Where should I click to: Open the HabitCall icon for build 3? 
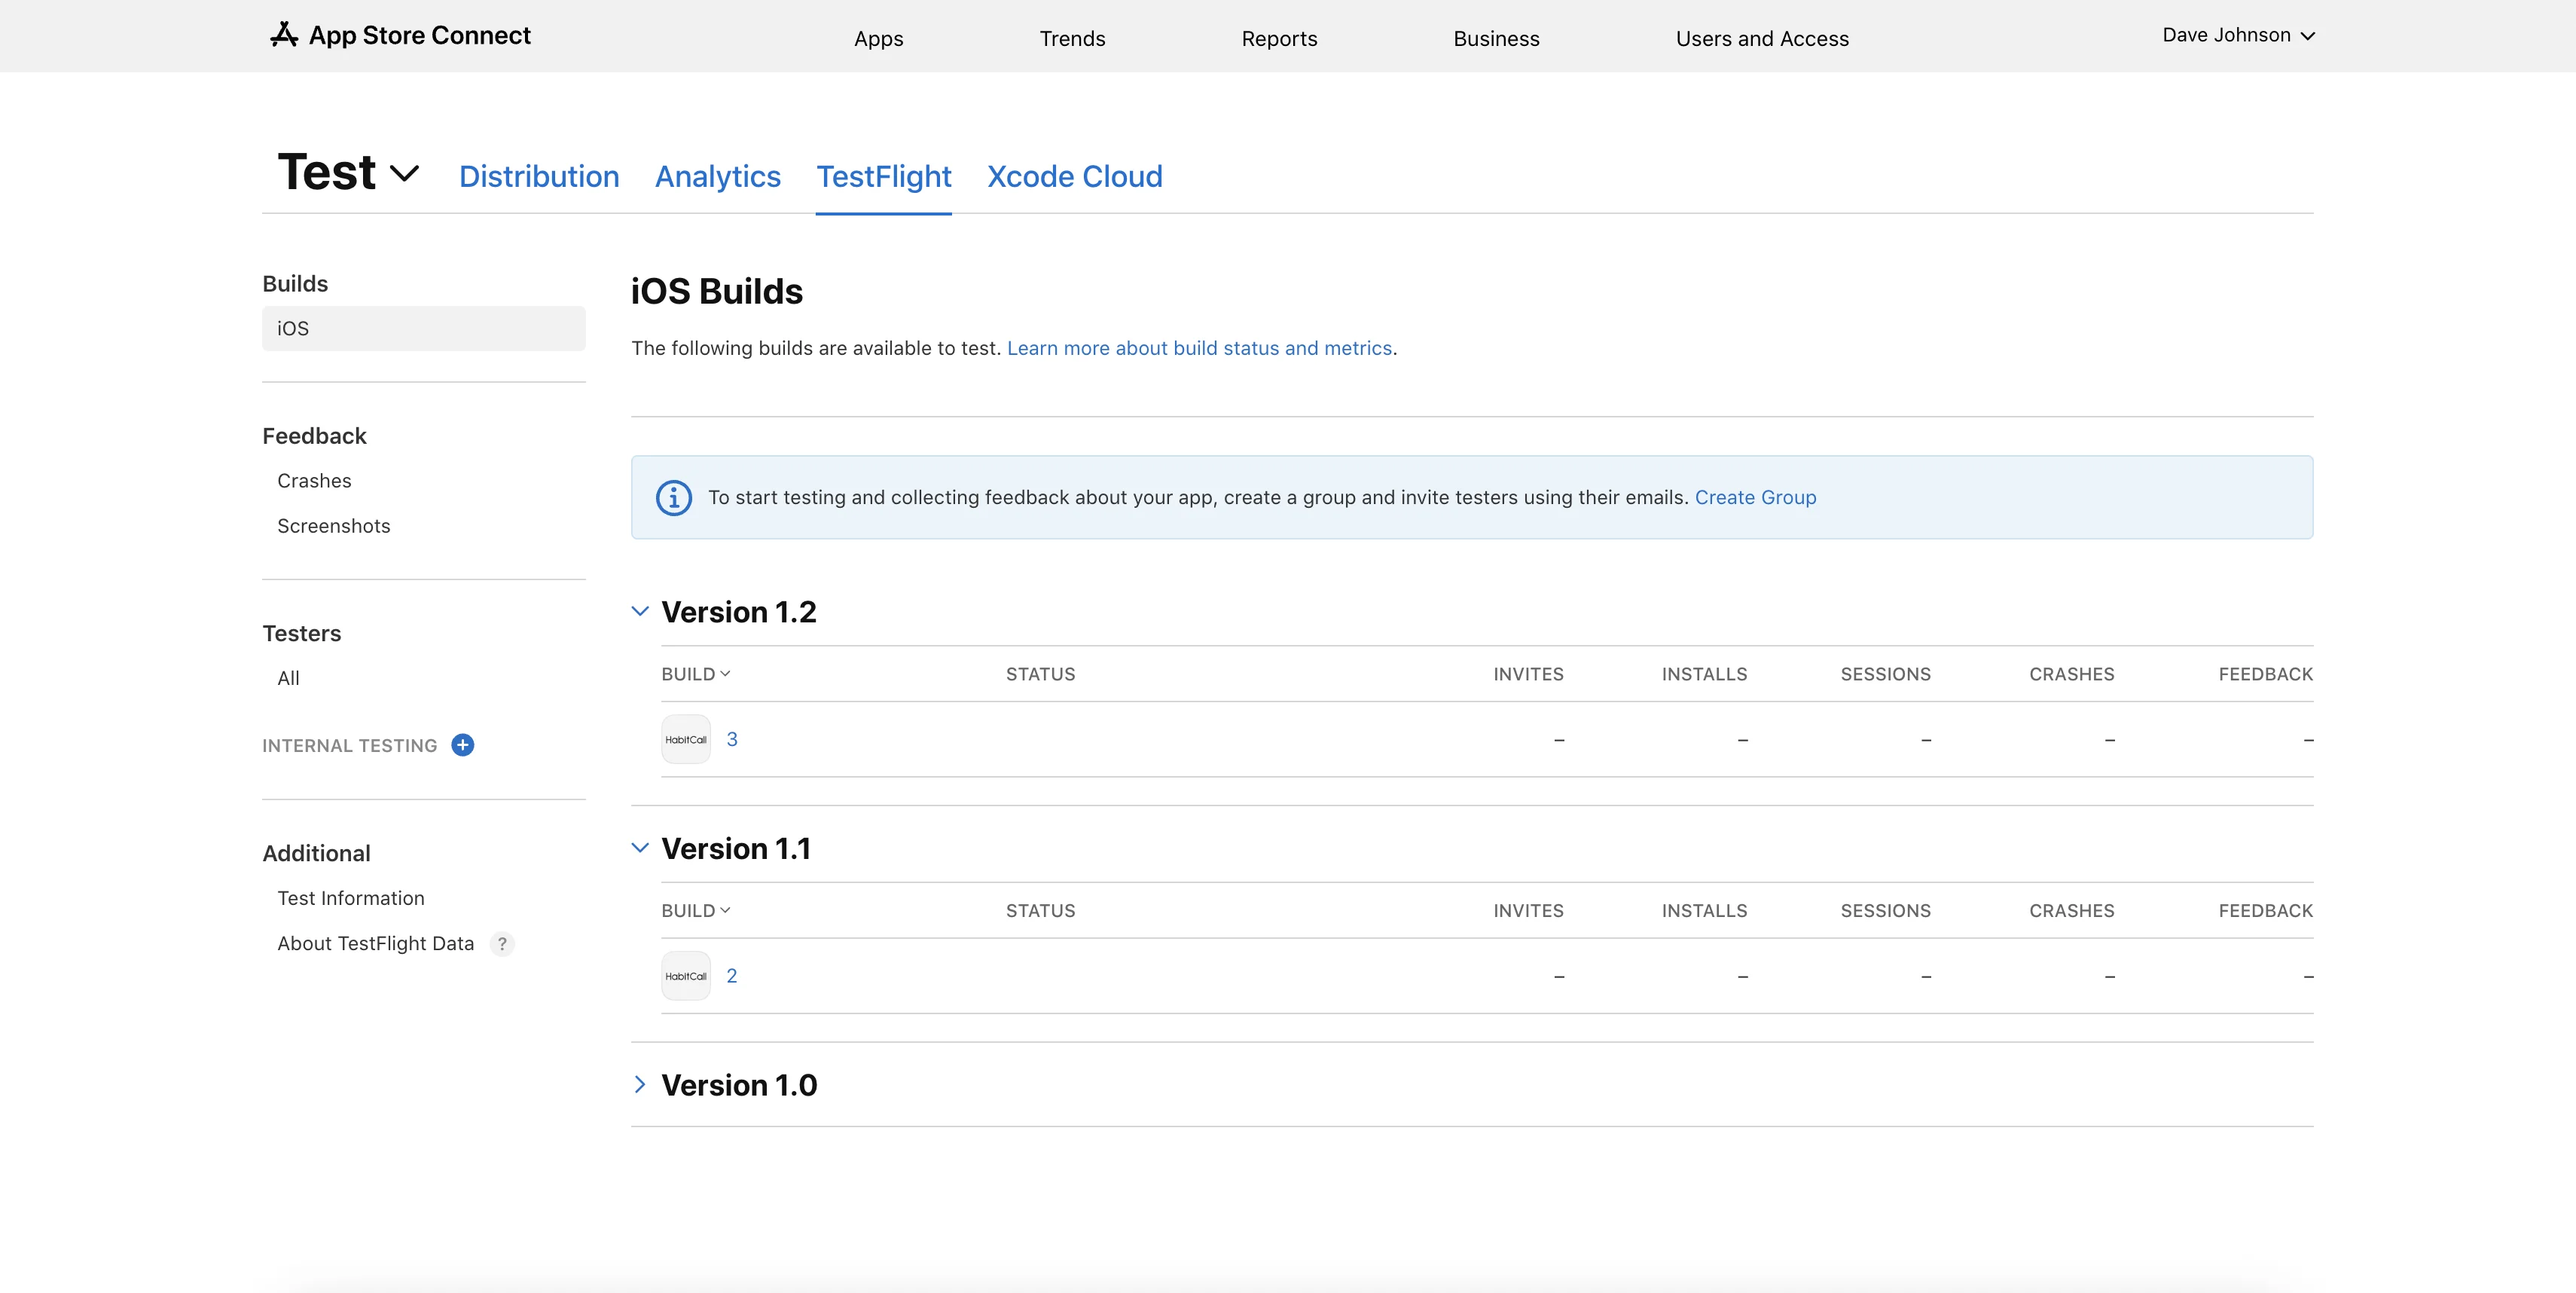click(686, 739)
